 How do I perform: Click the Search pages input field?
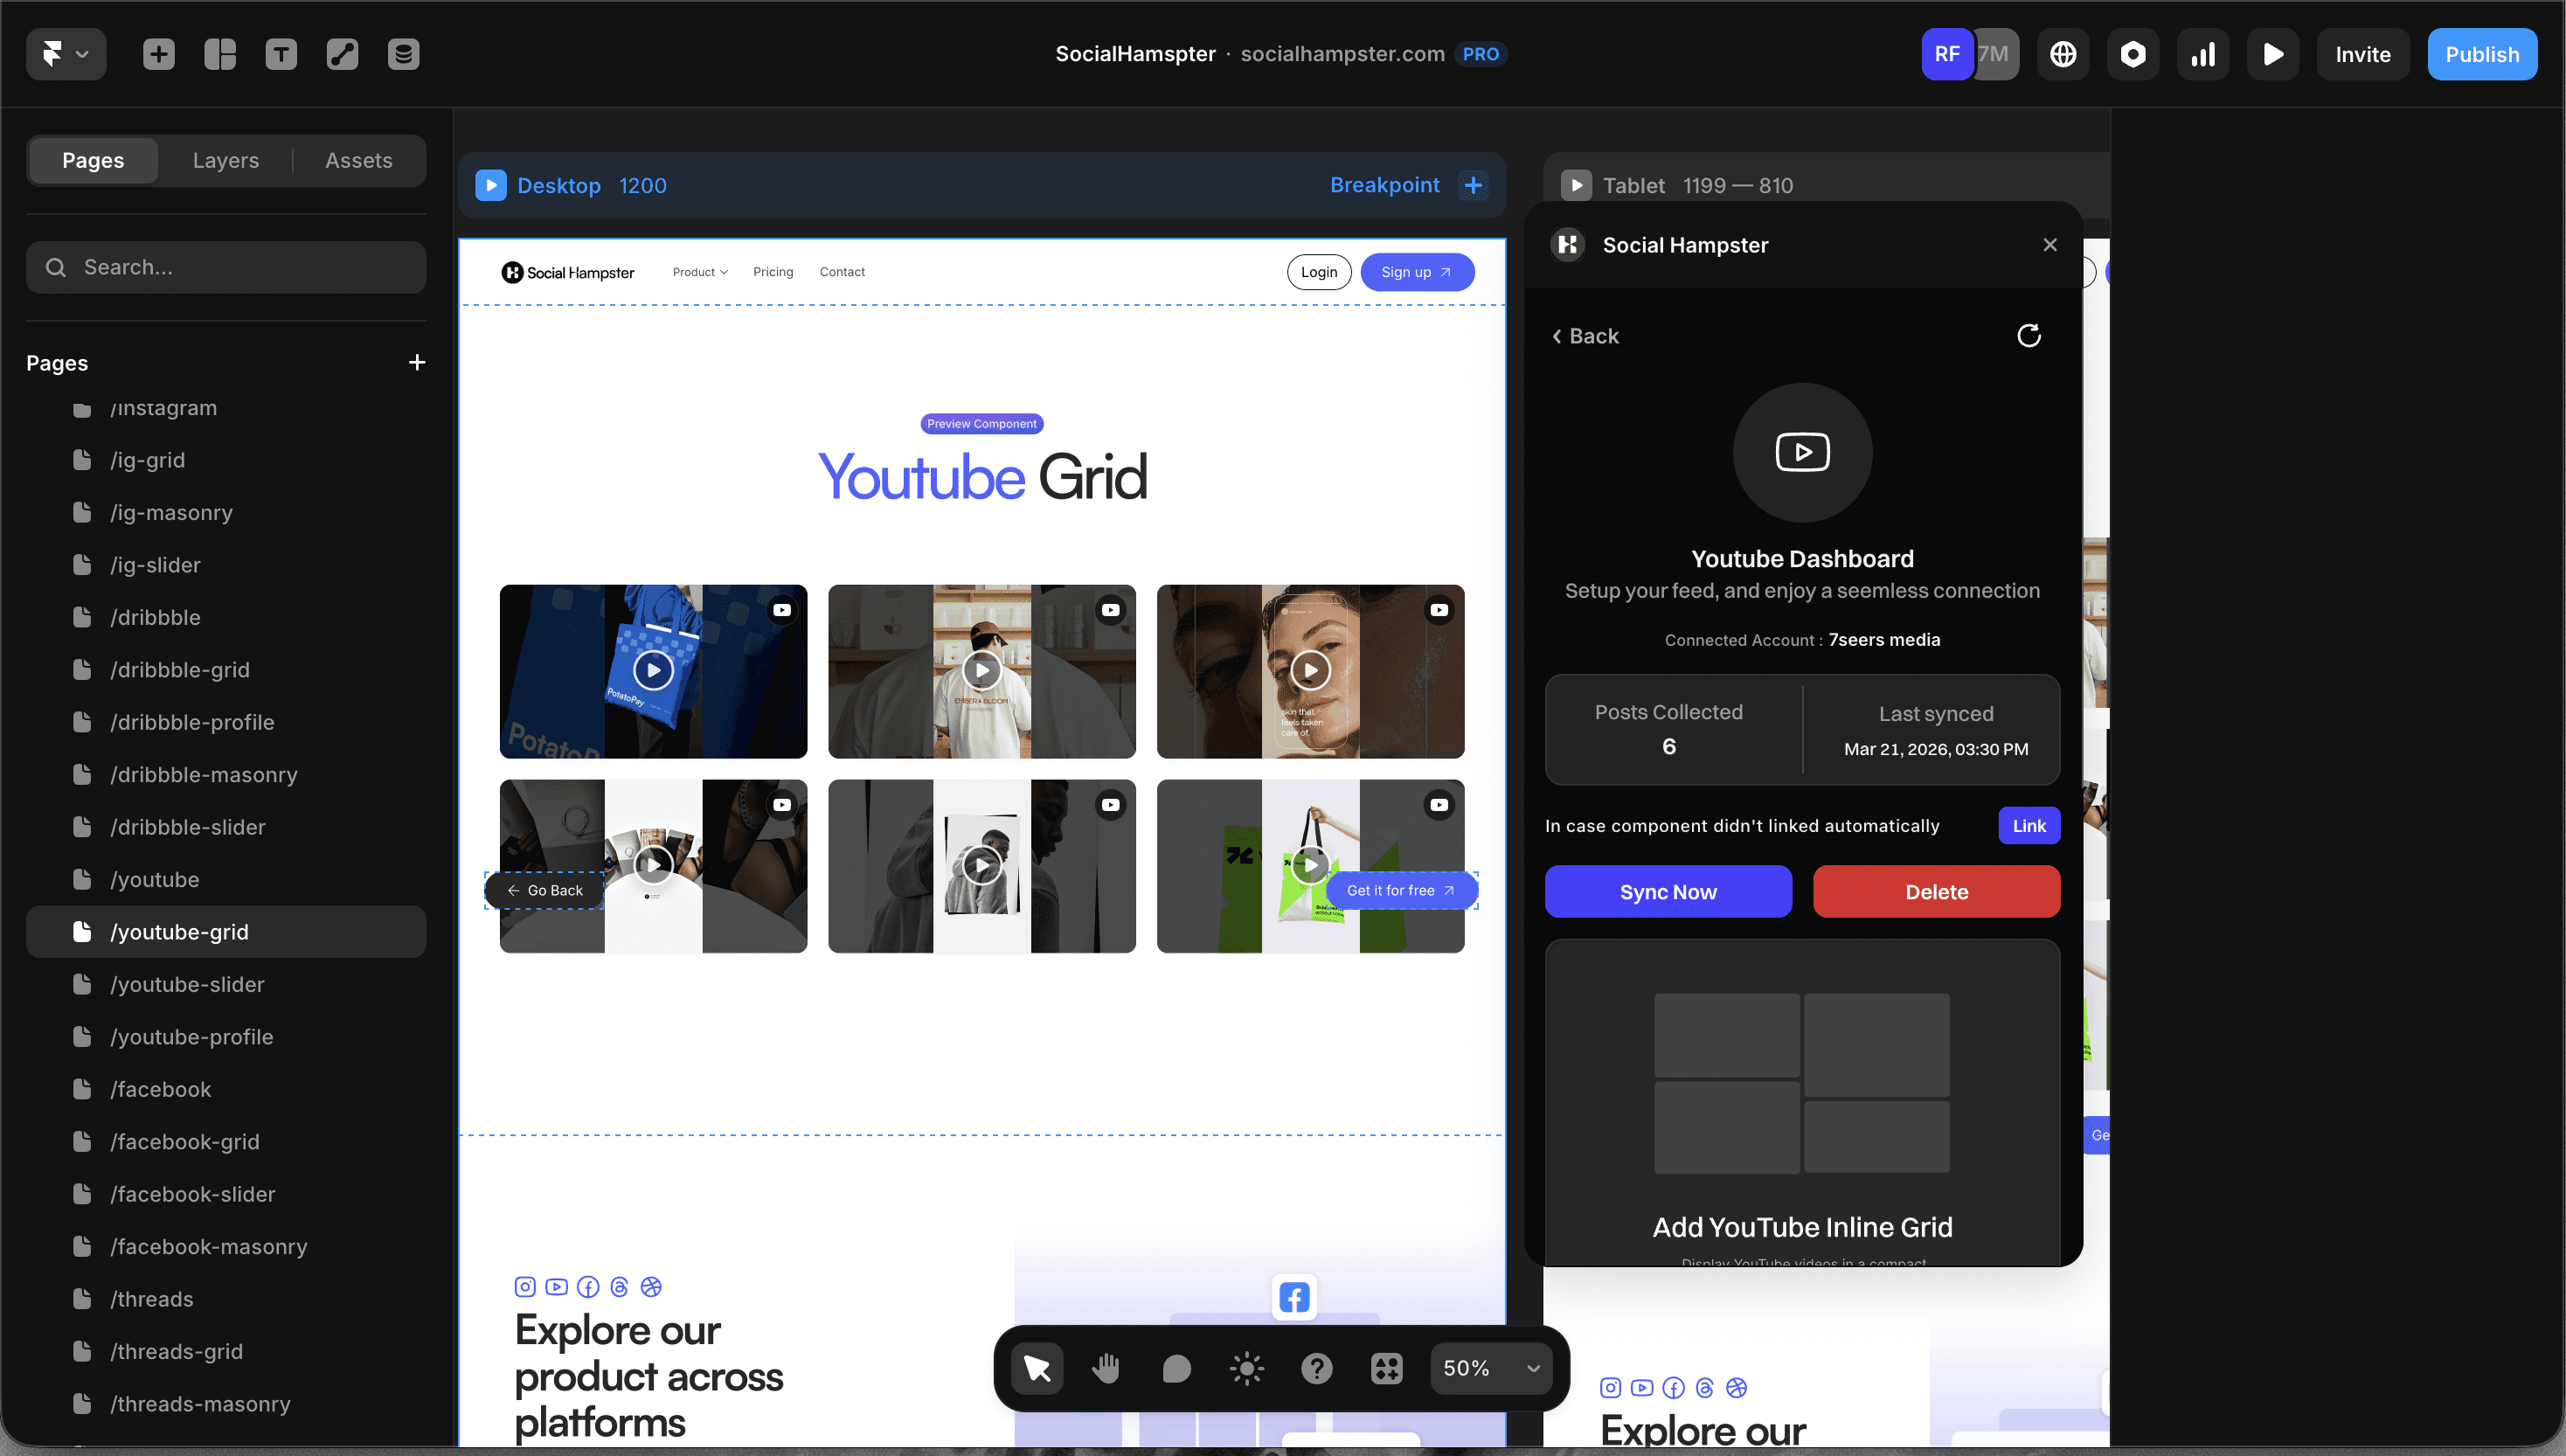226,267
